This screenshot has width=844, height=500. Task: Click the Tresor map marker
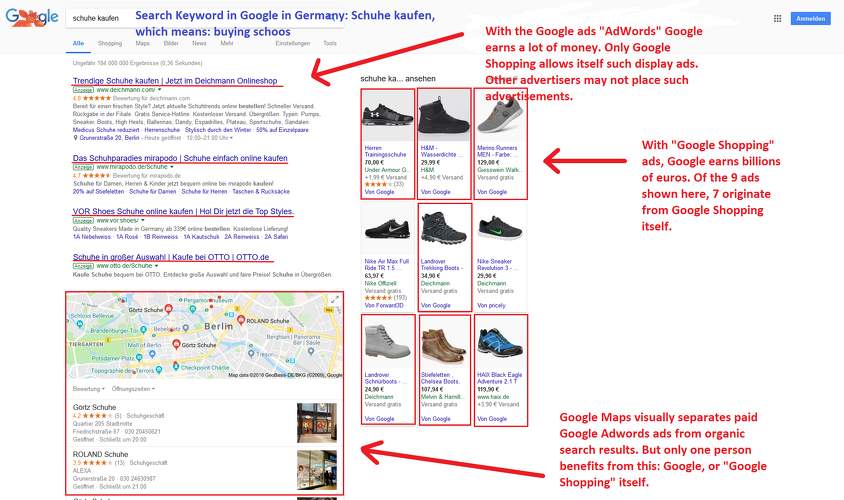[251, 354]
